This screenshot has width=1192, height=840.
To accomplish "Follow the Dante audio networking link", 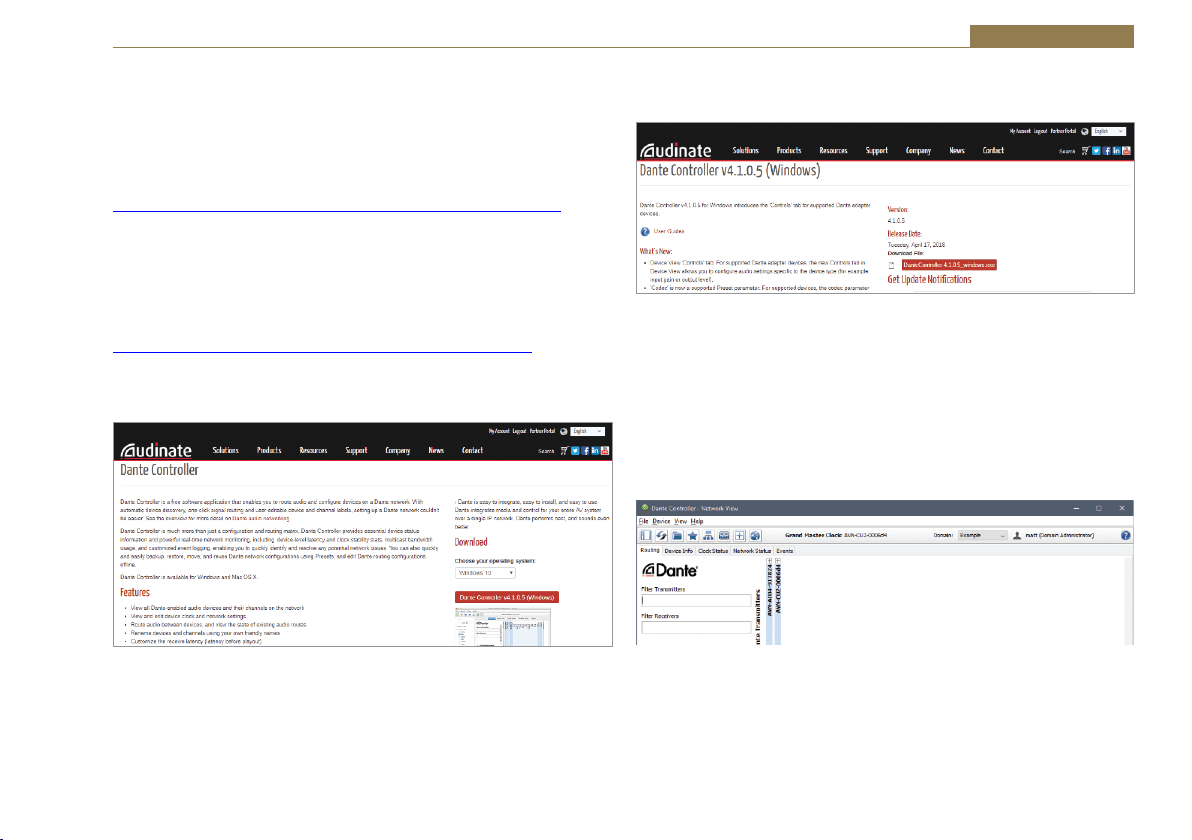I will (261, 518).
